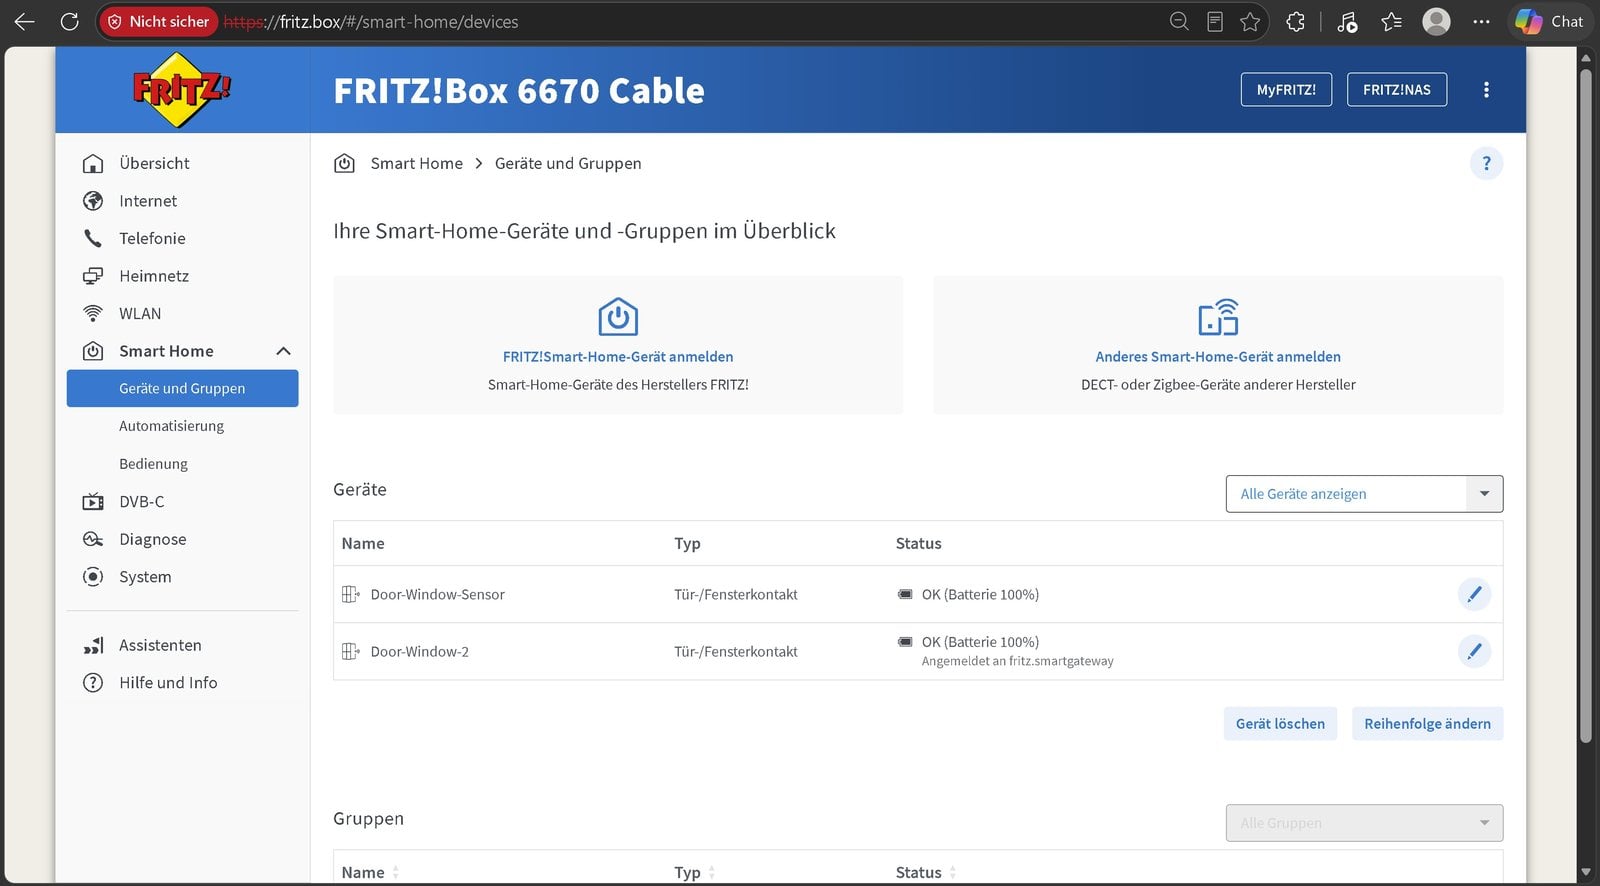The height and width of the screenshot is (886, 1600).
Task: Click Anderes Smart-Home-Gerät anmelden link
Action: click(x=1218, y=357)
